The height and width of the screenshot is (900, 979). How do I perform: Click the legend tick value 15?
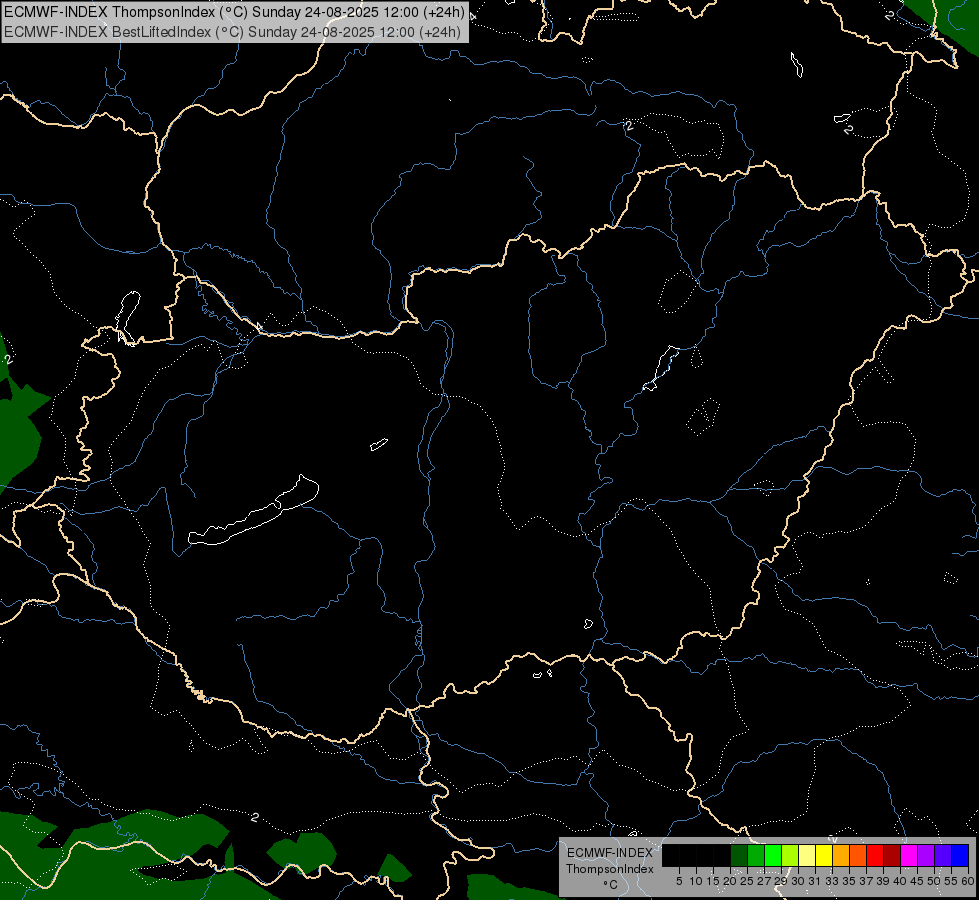(x=713, y=881)
